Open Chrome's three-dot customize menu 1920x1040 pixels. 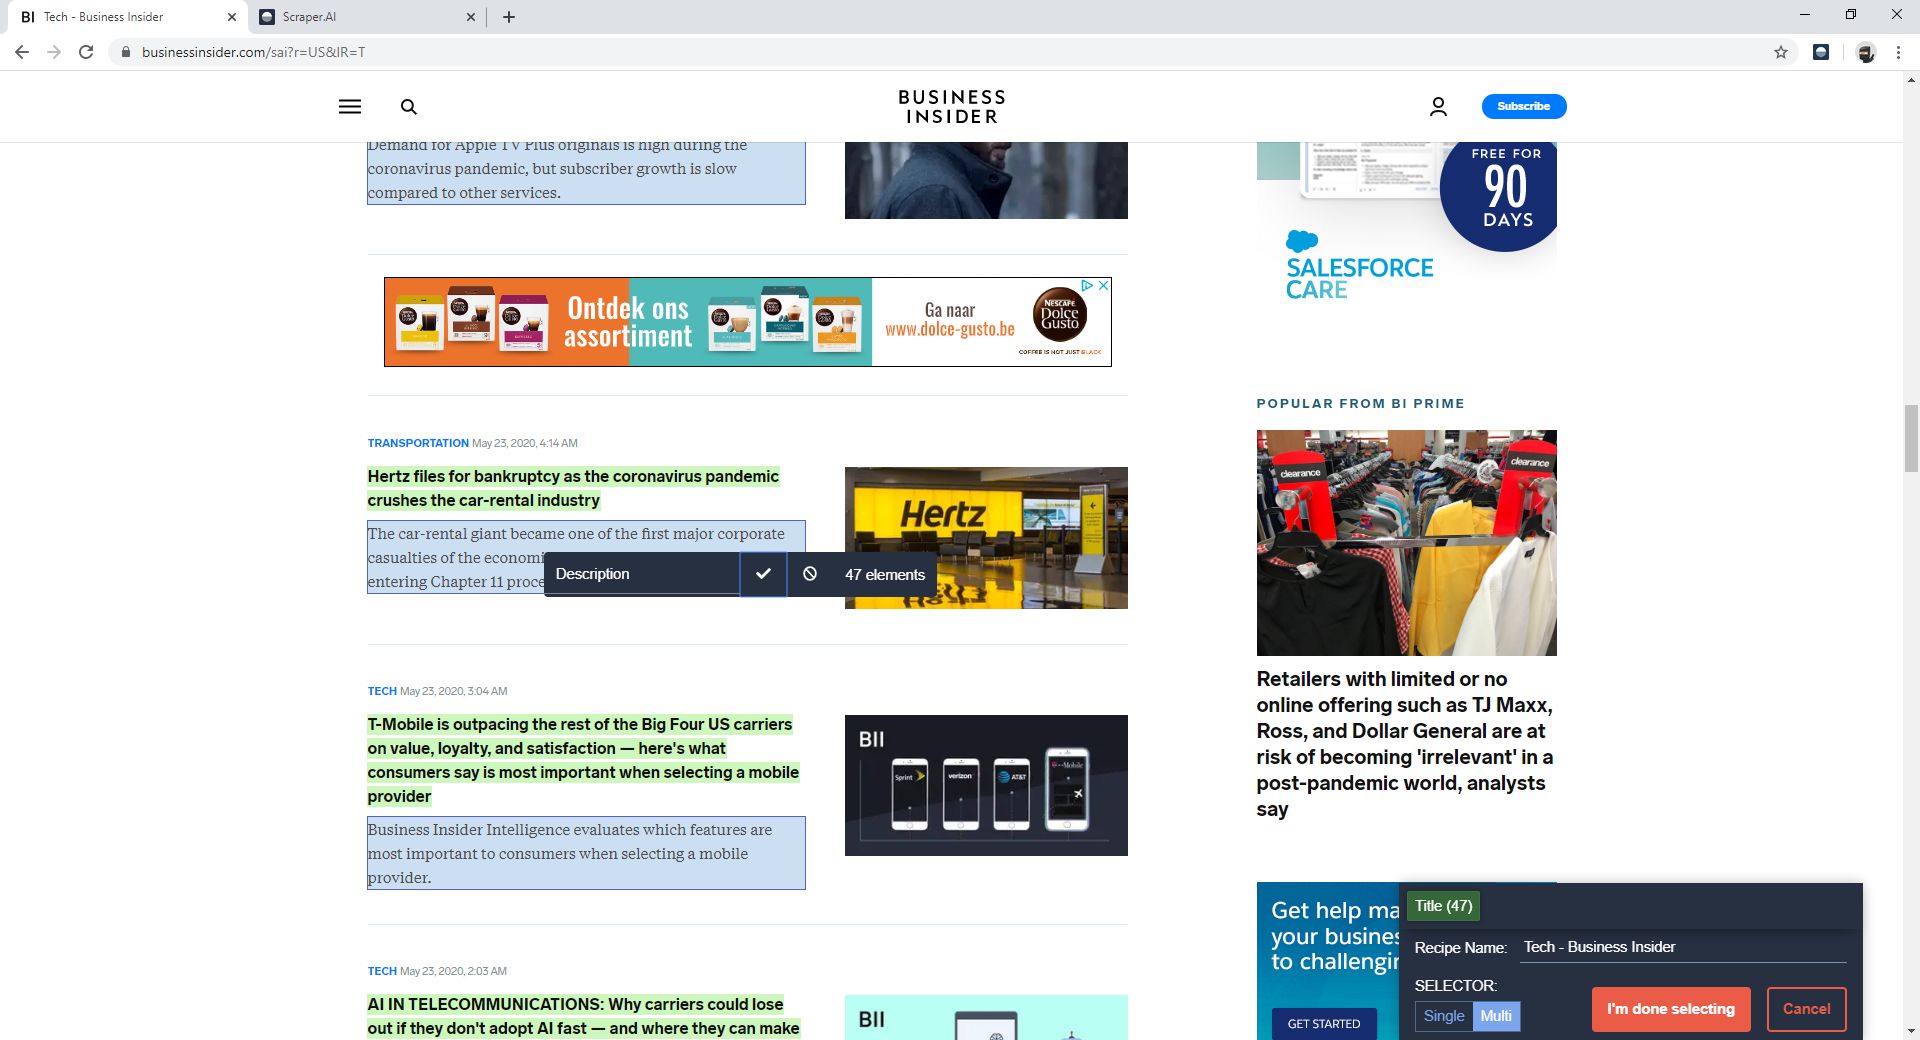pyautogui.click(x=1897, y=52)
